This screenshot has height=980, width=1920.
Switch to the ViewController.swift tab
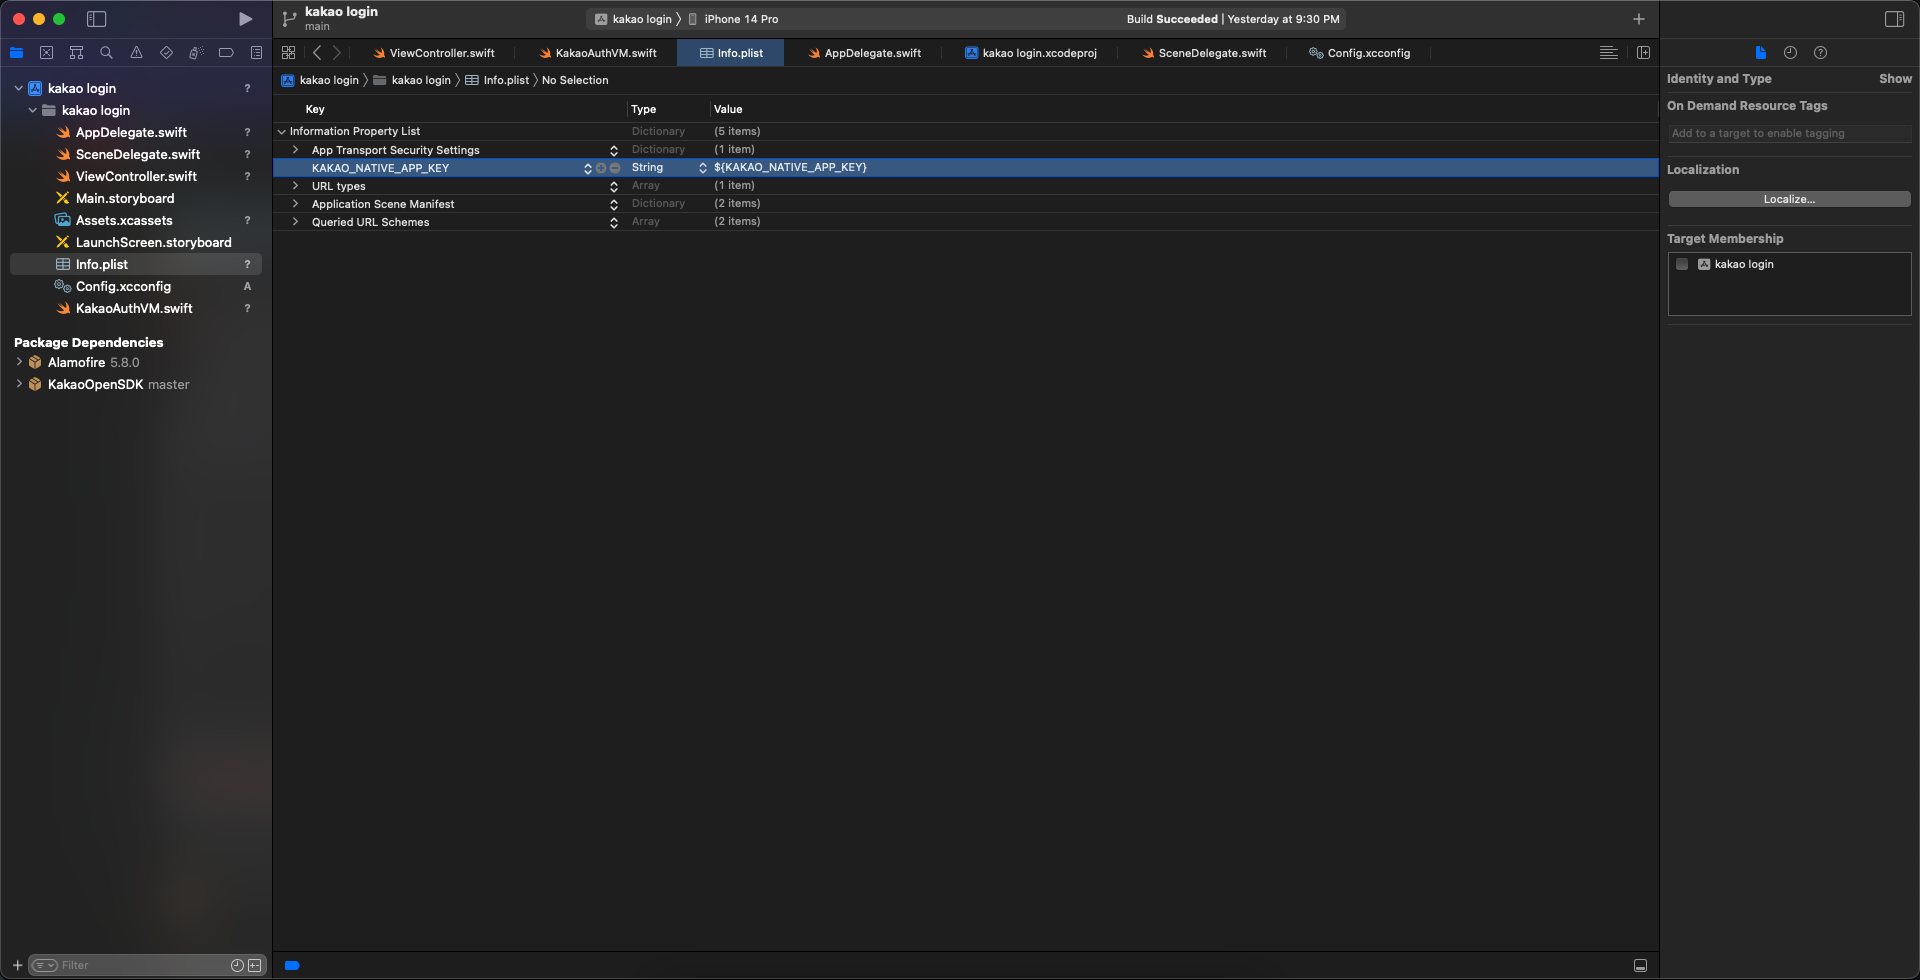point(433,53)
